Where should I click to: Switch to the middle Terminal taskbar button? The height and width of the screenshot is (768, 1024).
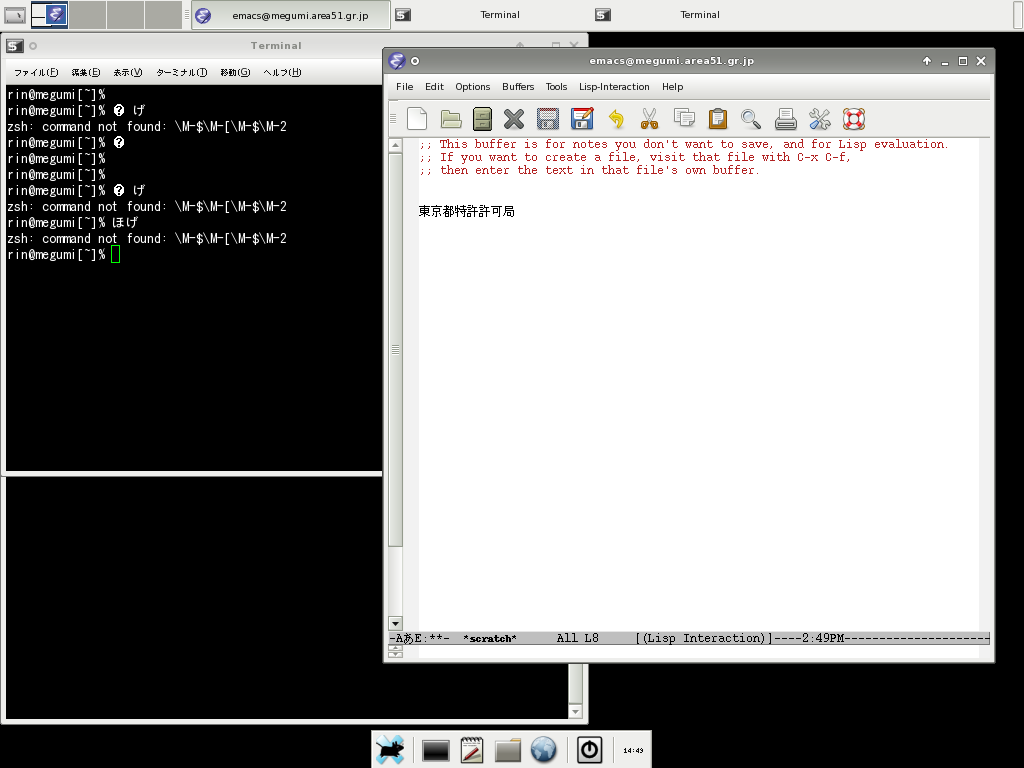click(490, 15)
